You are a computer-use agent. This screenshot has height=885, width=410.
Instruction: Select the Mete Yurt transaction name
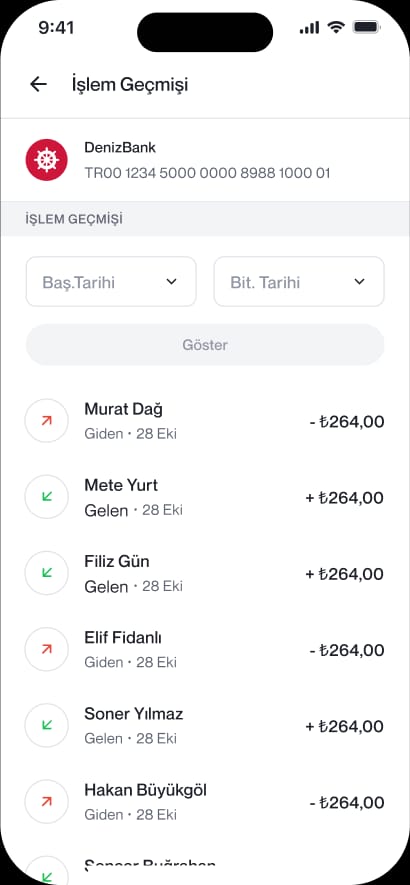pyautogui.click(x=121, y=485)
